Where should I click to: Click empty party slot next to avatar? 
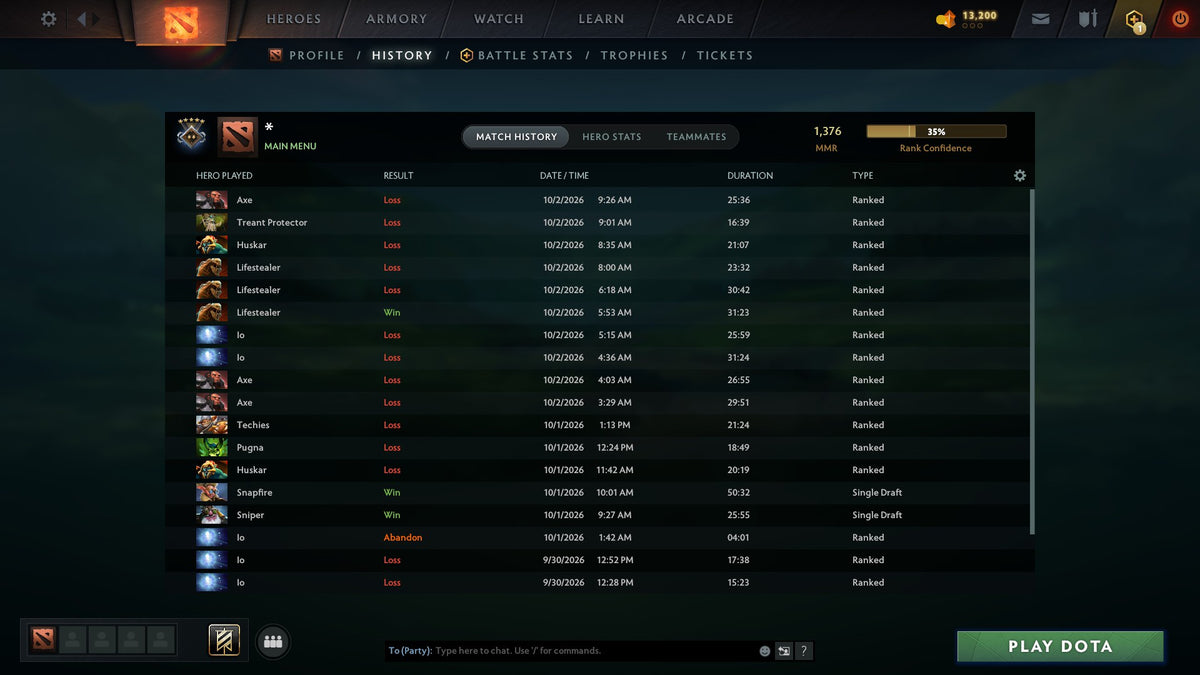click(72, 639)
